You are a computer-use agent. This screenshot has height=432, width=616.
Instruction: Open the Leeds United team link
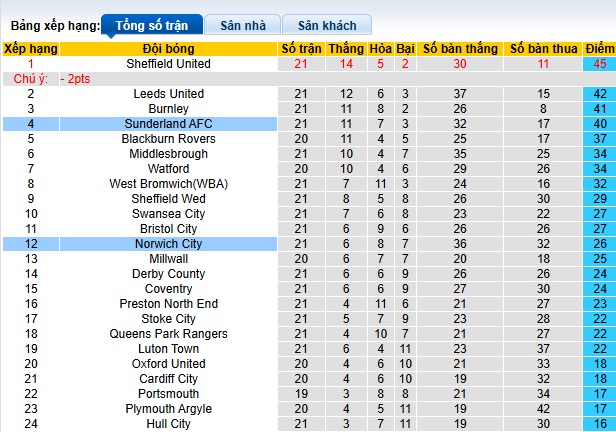pyautogui.click(x=169, y=94)
